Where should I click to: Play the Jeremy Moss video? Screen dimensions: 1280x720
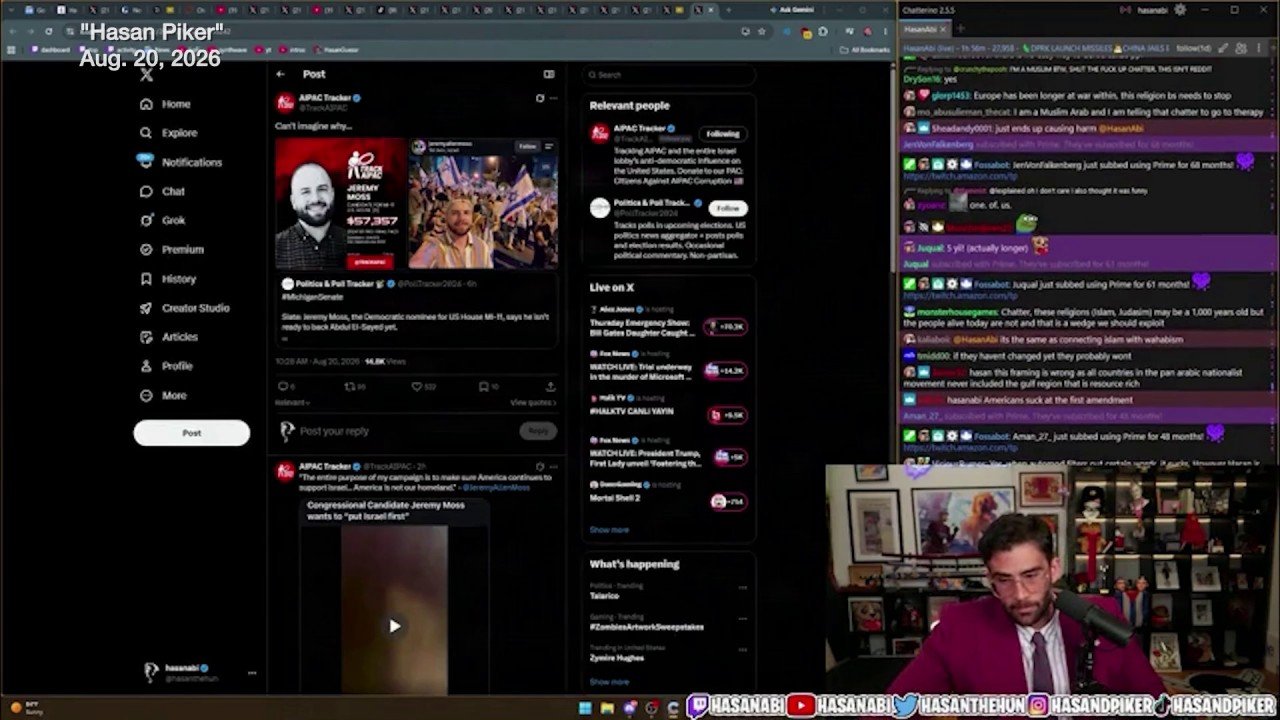[x=395, y=626]
